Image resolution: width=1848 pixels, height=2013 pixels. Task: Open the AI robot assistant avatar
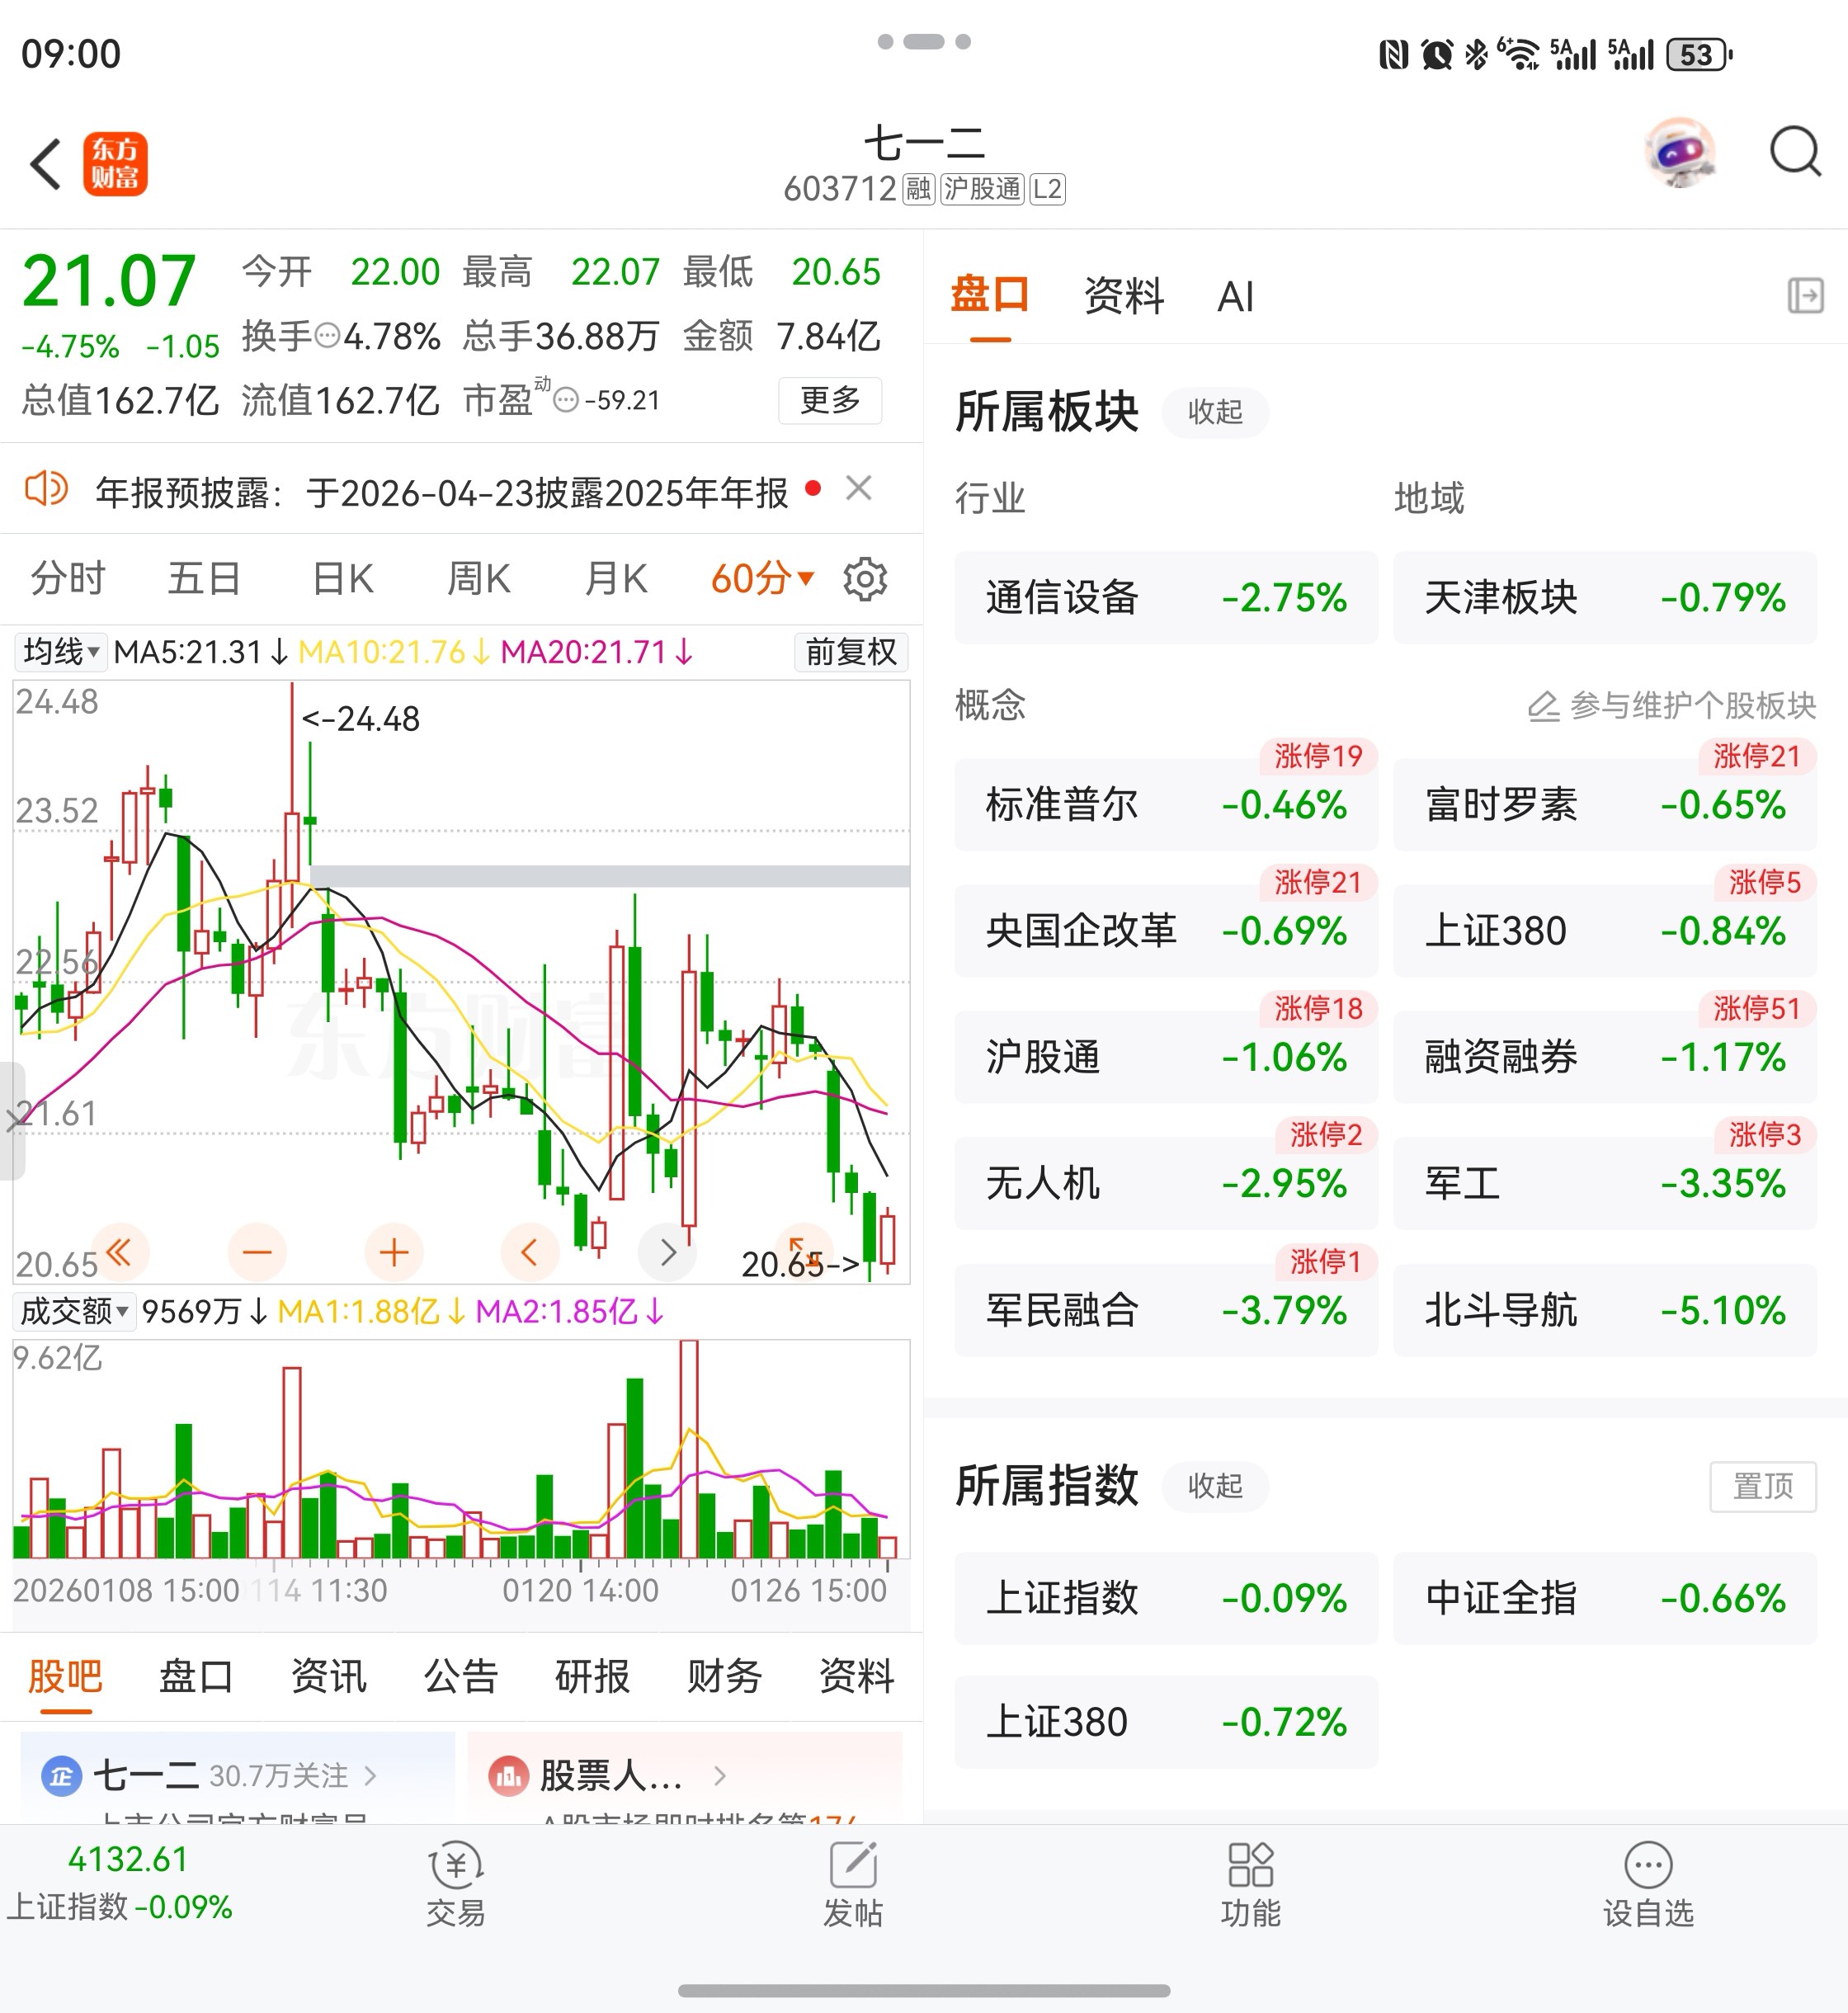pyautogui.click(x=1680, y=153)
